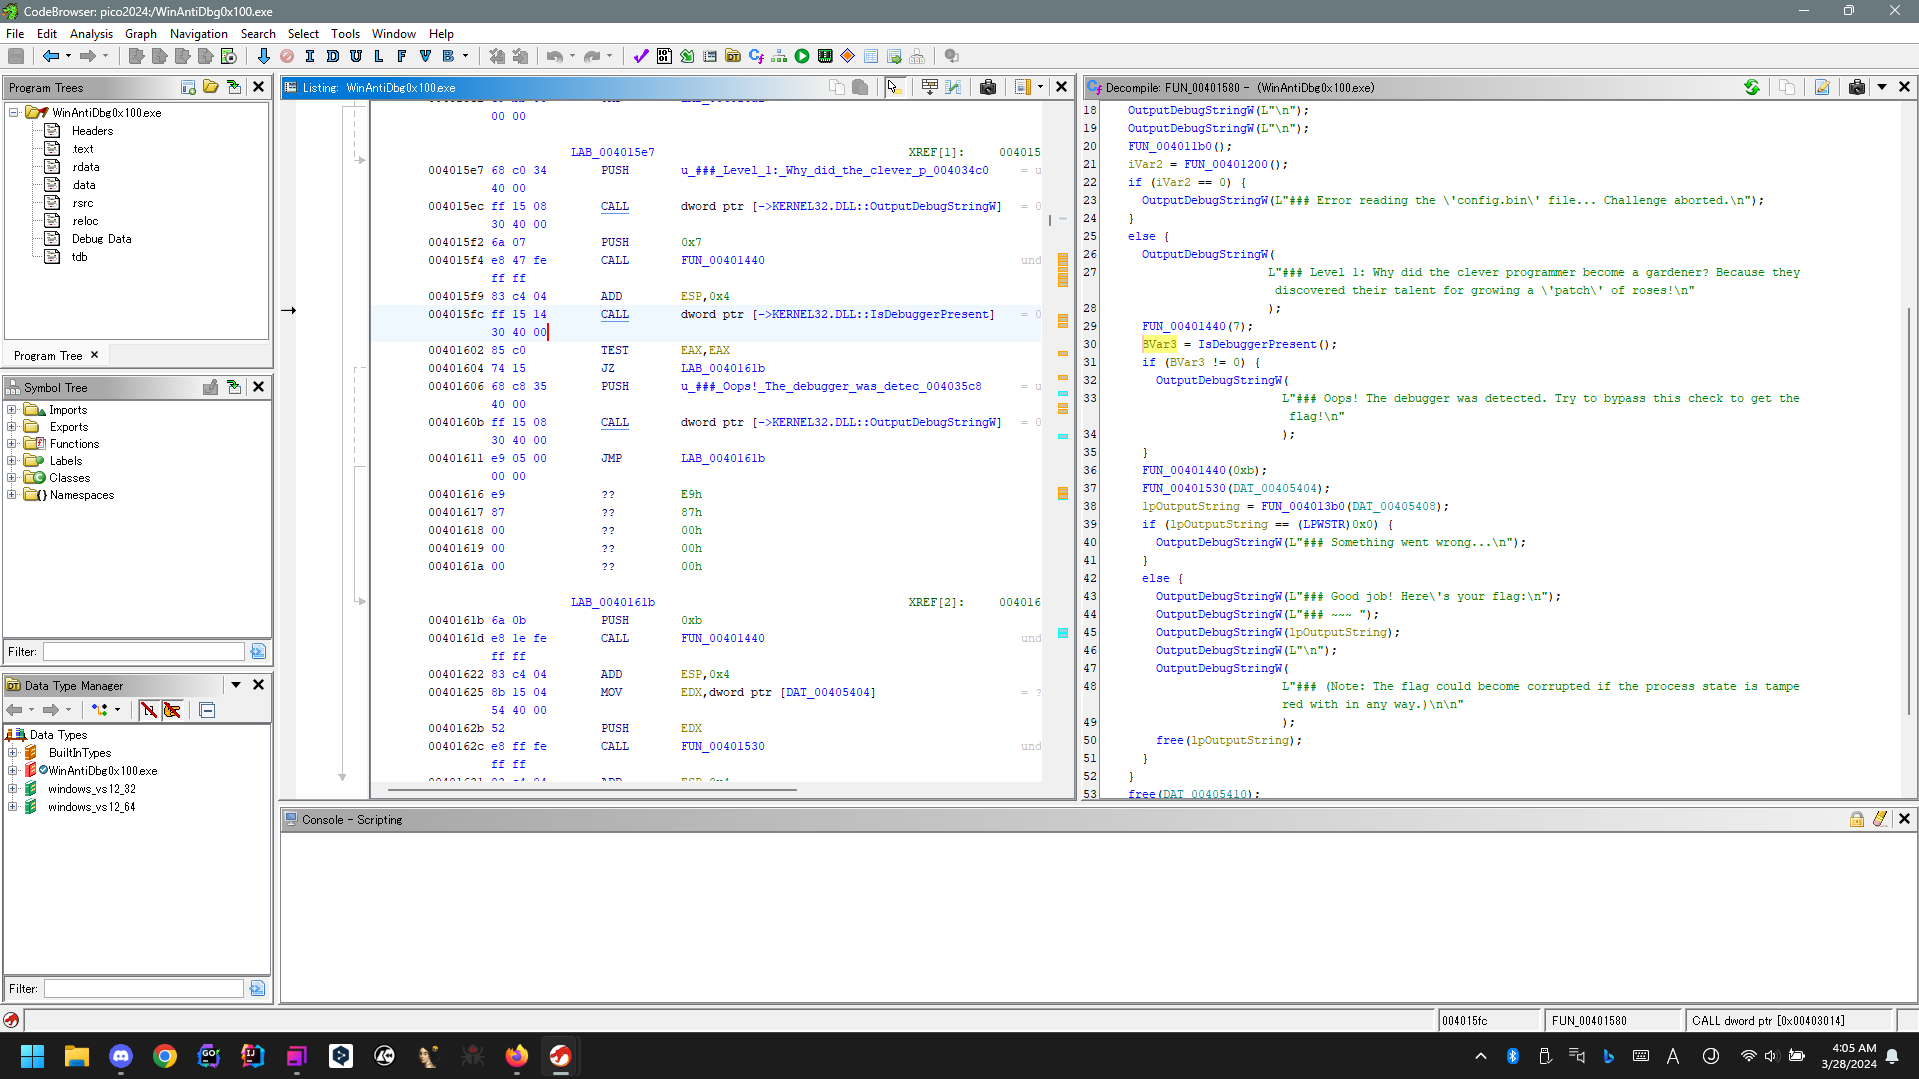Open the memory map toolbar icon
The height and width of the screenshot is (1079, 1919).
tap(825, 56)
